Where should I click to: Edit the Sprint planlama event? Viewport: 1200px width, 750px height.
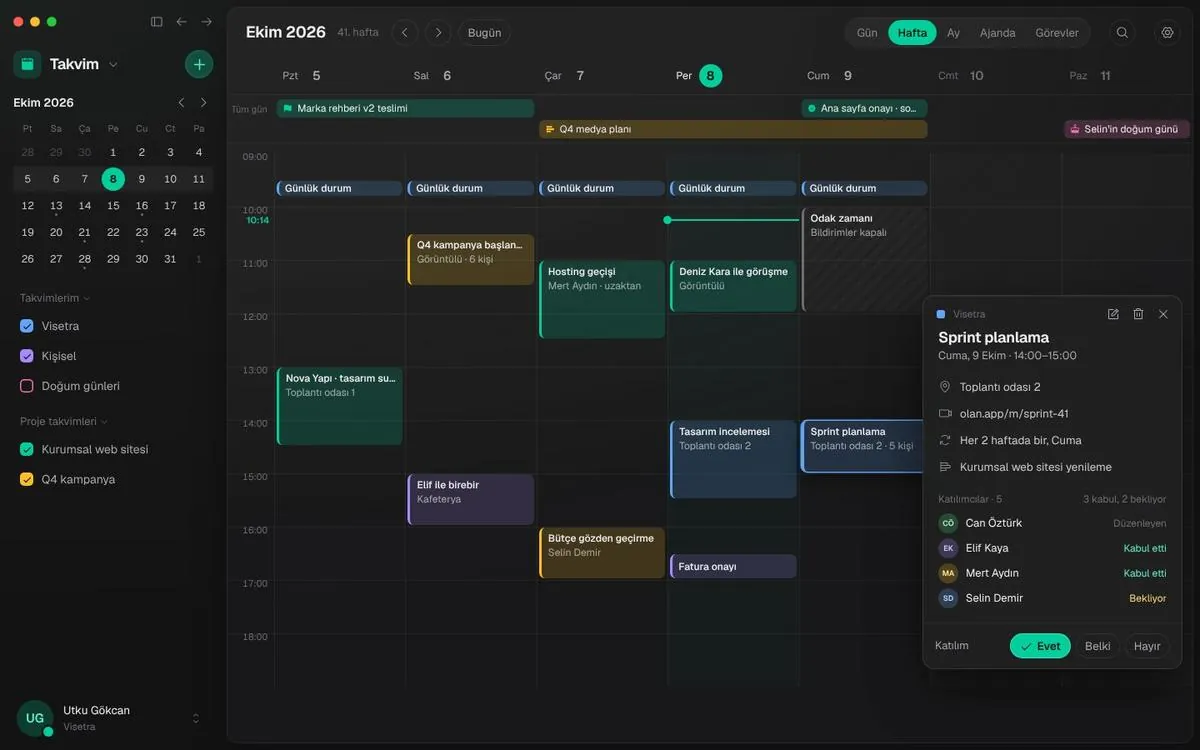[x=1113, y=314]
